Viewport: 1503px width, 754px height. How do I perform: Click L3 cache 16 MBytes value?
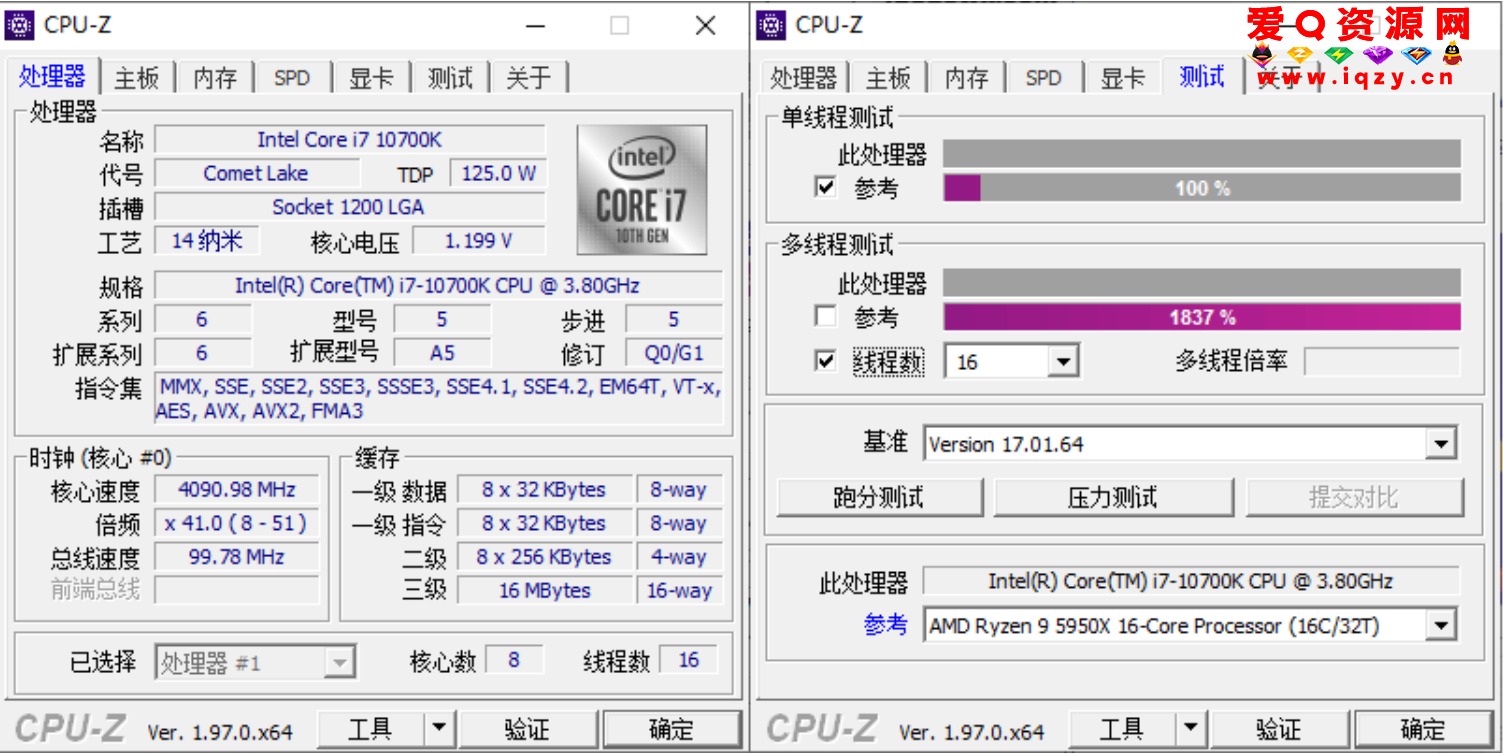pos(545,591)
